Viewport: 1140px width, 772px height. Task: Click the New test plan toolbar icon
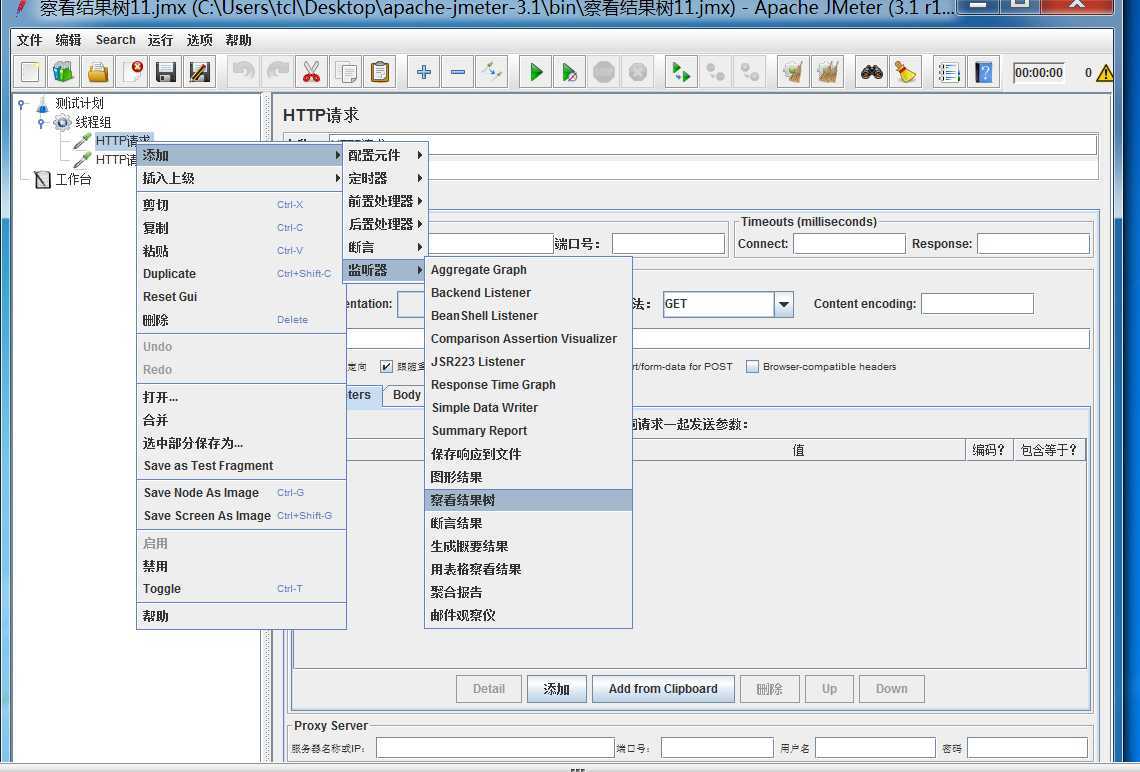(x=30, y=72)
